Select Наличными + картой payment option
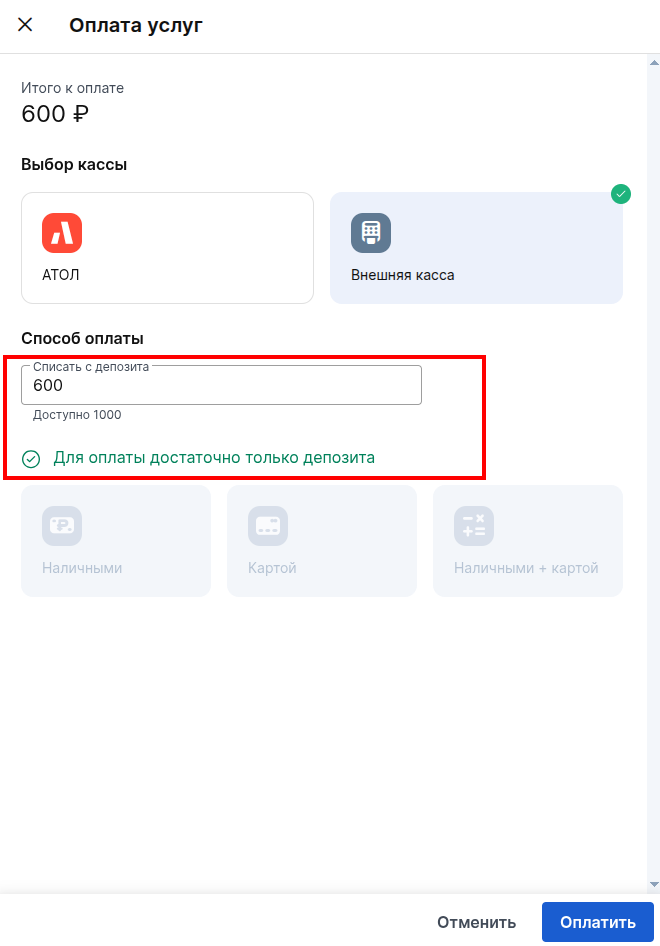 528,541
